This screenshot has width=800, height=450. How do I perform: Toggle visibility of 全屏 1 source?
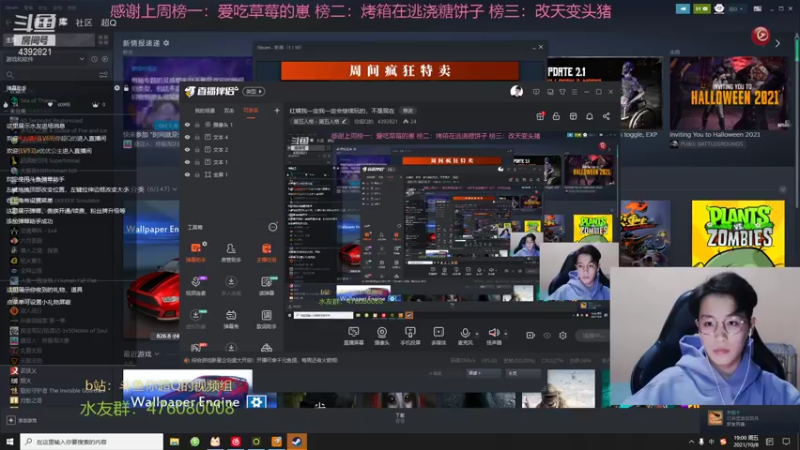187,174
